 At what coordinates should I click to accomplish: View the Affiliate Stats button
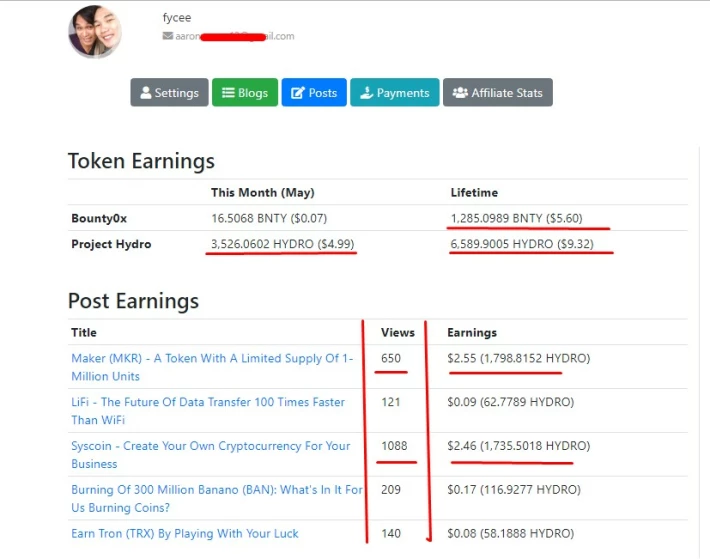pyautogui.click(x=498, y=92)
